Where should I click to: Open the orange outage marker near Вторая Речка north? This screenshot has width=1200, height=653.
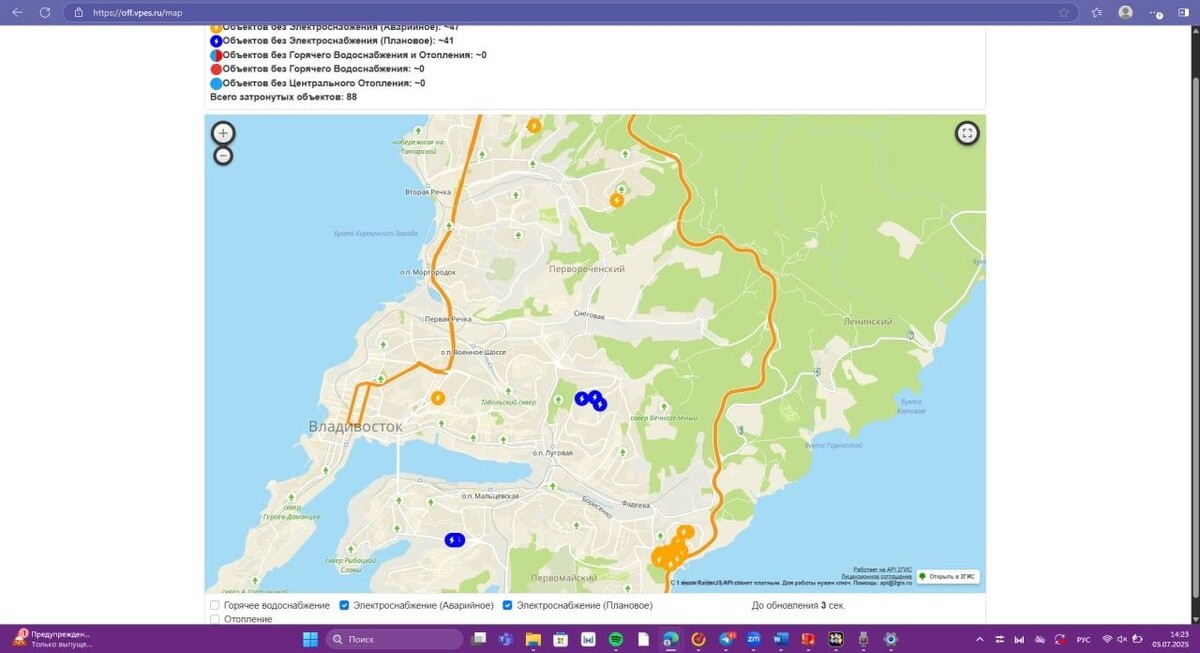(x=534, y=126)
